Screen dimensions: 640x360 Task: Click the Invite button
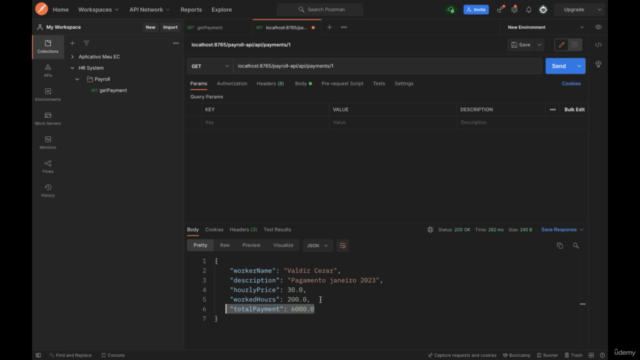[476, 9]
